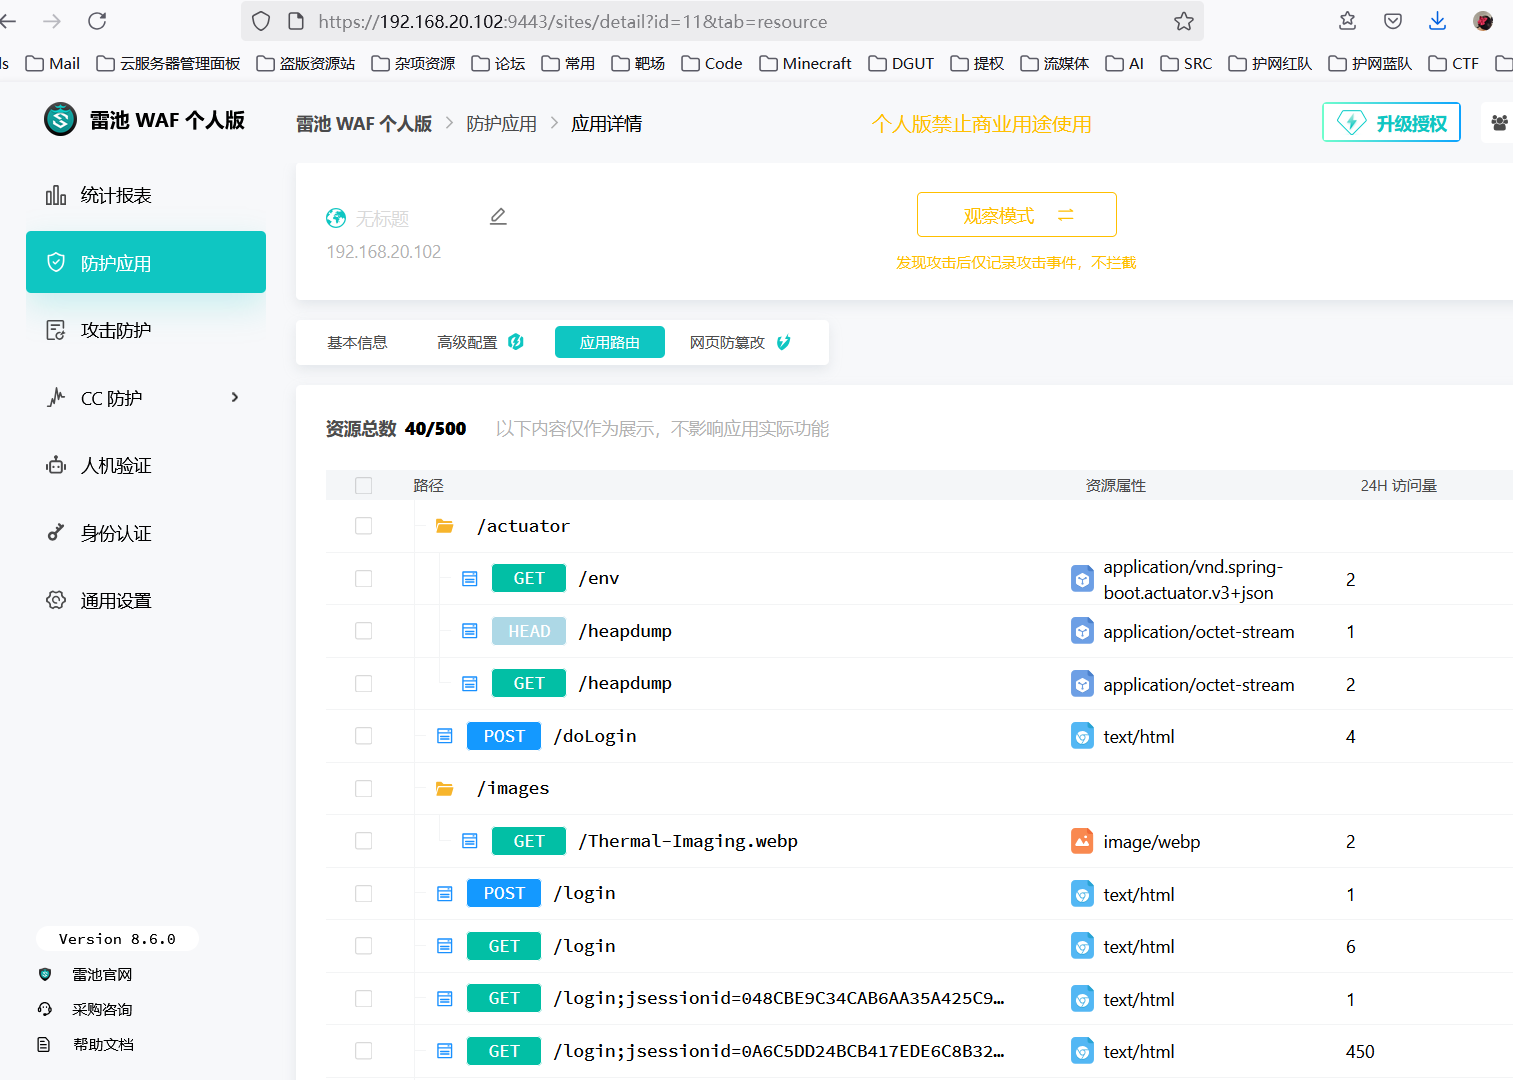This screenshot has height=1080, width=1513.
Task: Click the /actuator folder icon
Action: point(445,526)
